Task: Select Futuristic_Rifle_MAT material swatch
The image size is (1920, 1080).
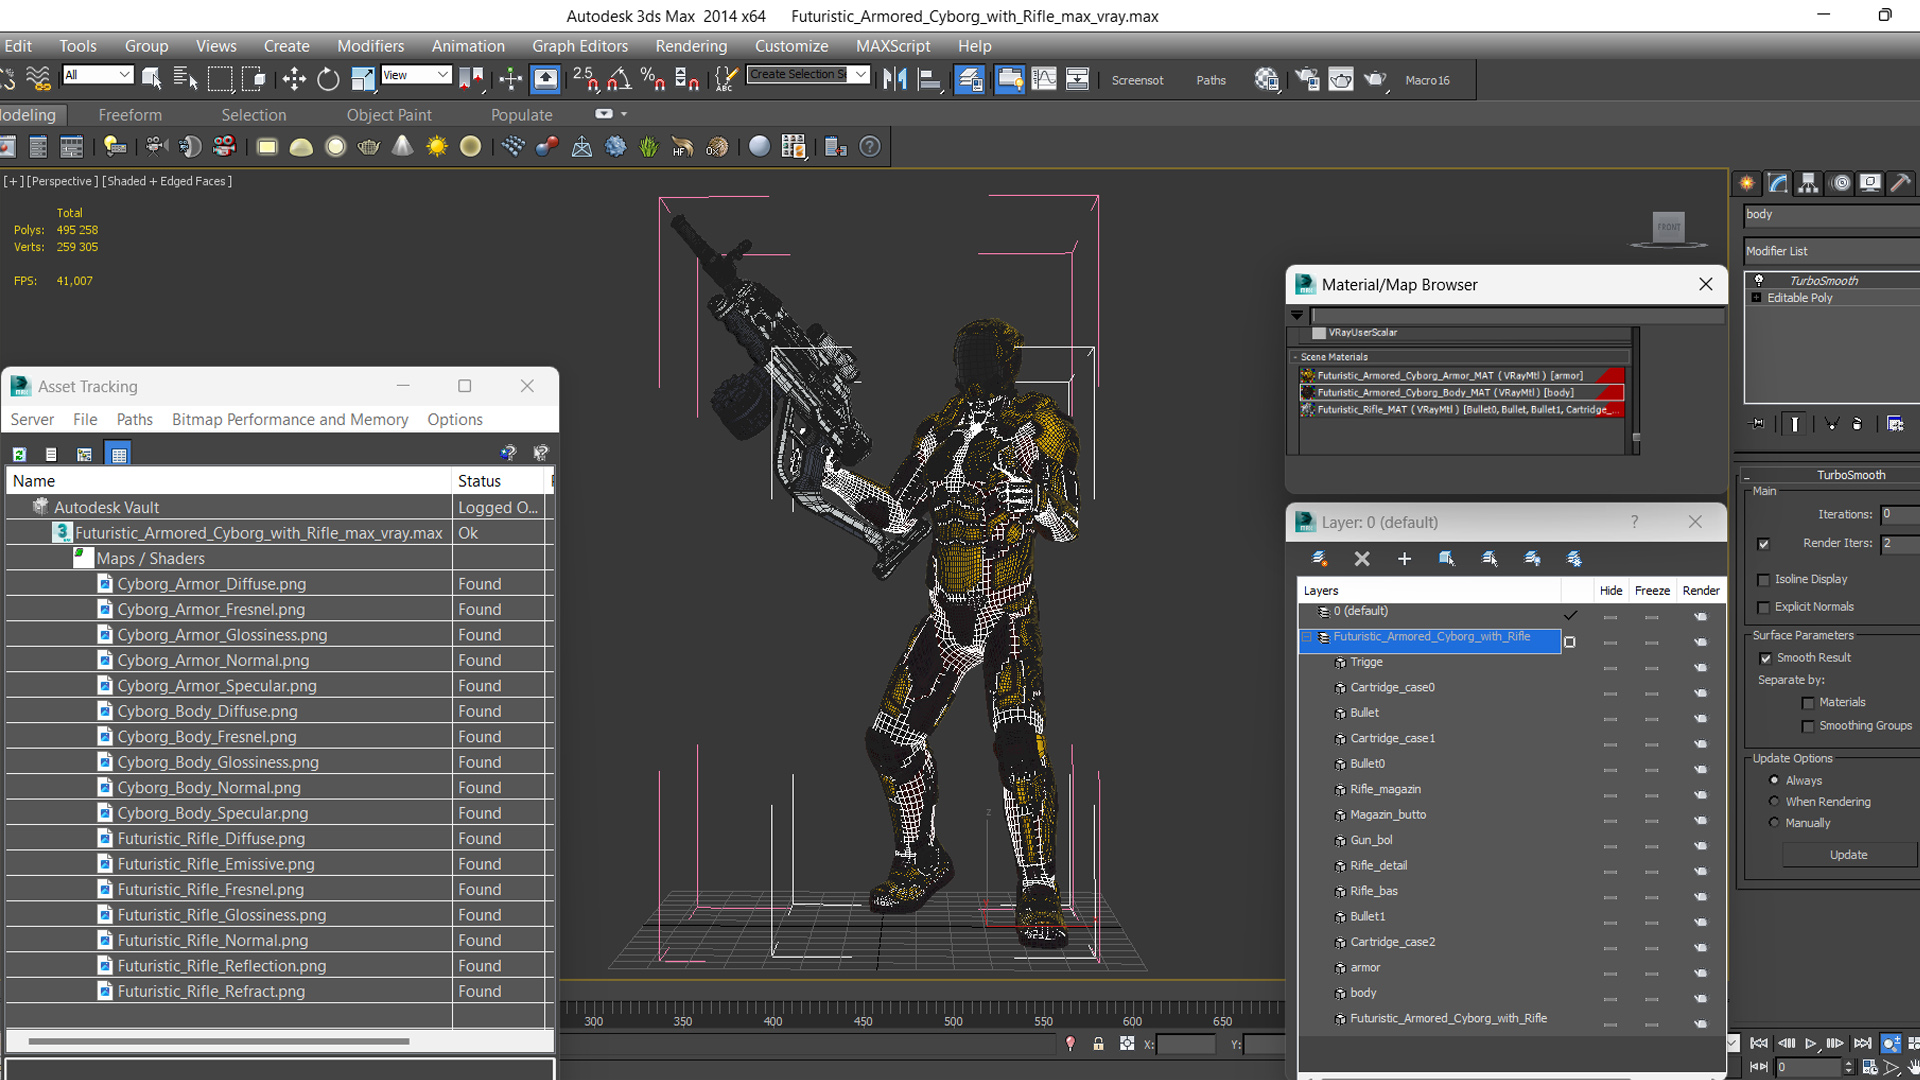Action: click(x=1307, y=410)
